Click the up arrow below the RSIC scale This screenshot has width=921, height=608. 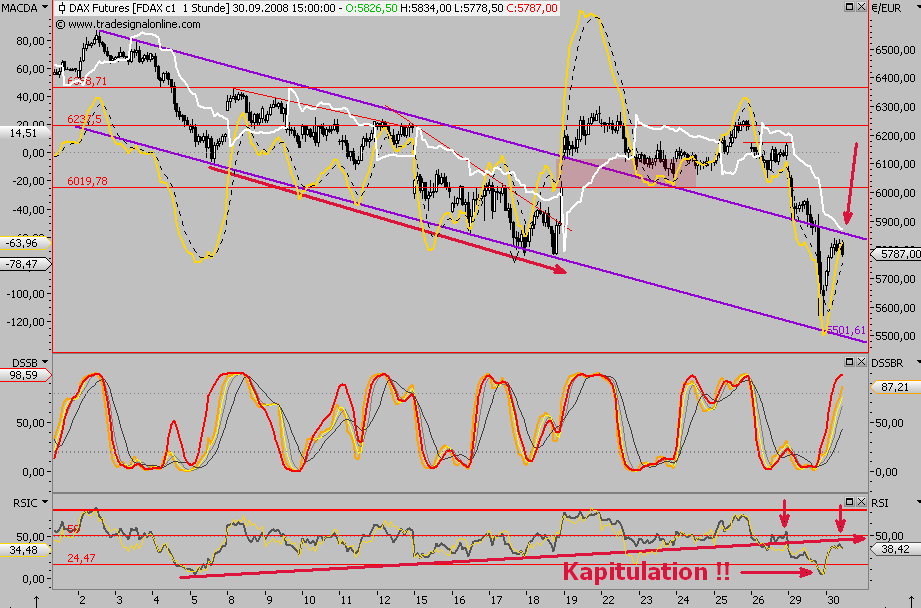(x=36, y=602)
